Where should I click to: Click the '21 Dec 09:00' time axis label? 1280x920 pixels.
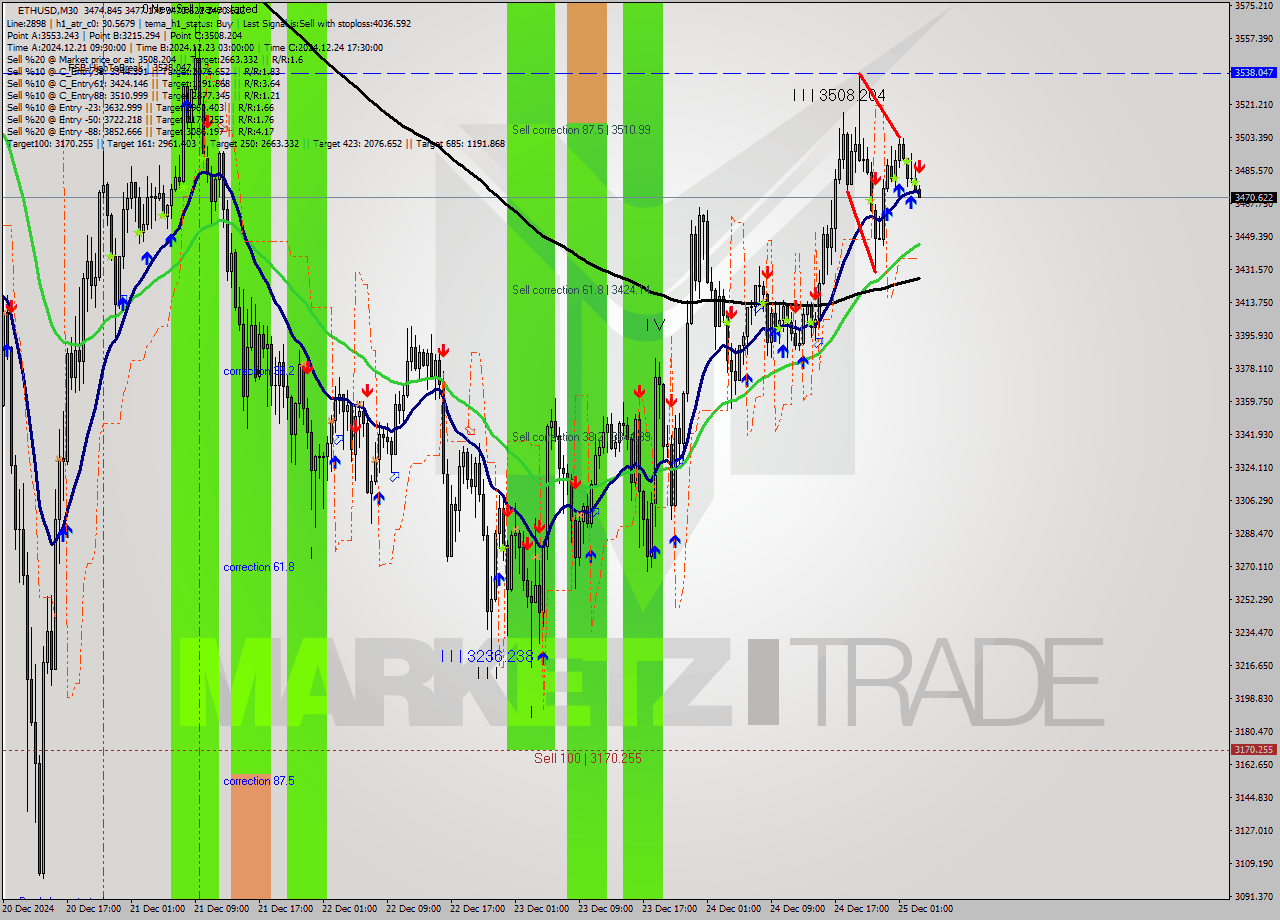[x=221, y=910]
